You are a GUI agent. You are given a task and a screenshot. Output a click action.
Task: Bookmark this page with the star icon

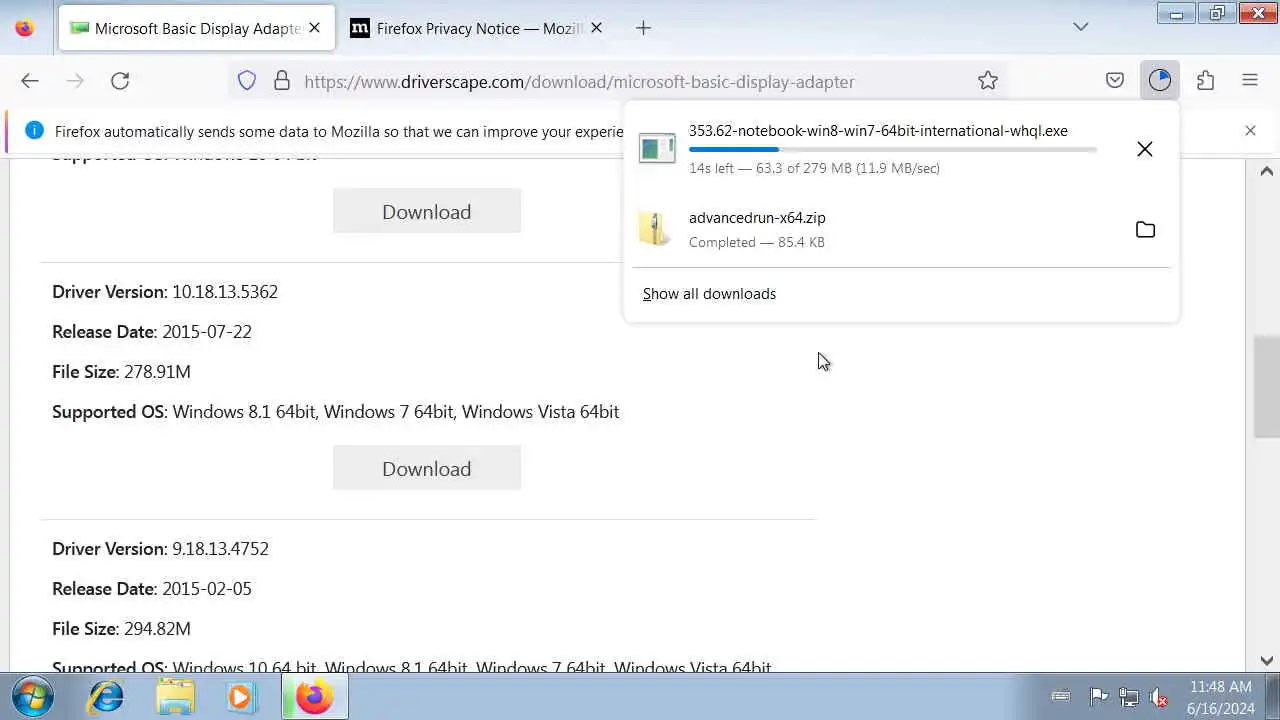(x=988, y=81)
